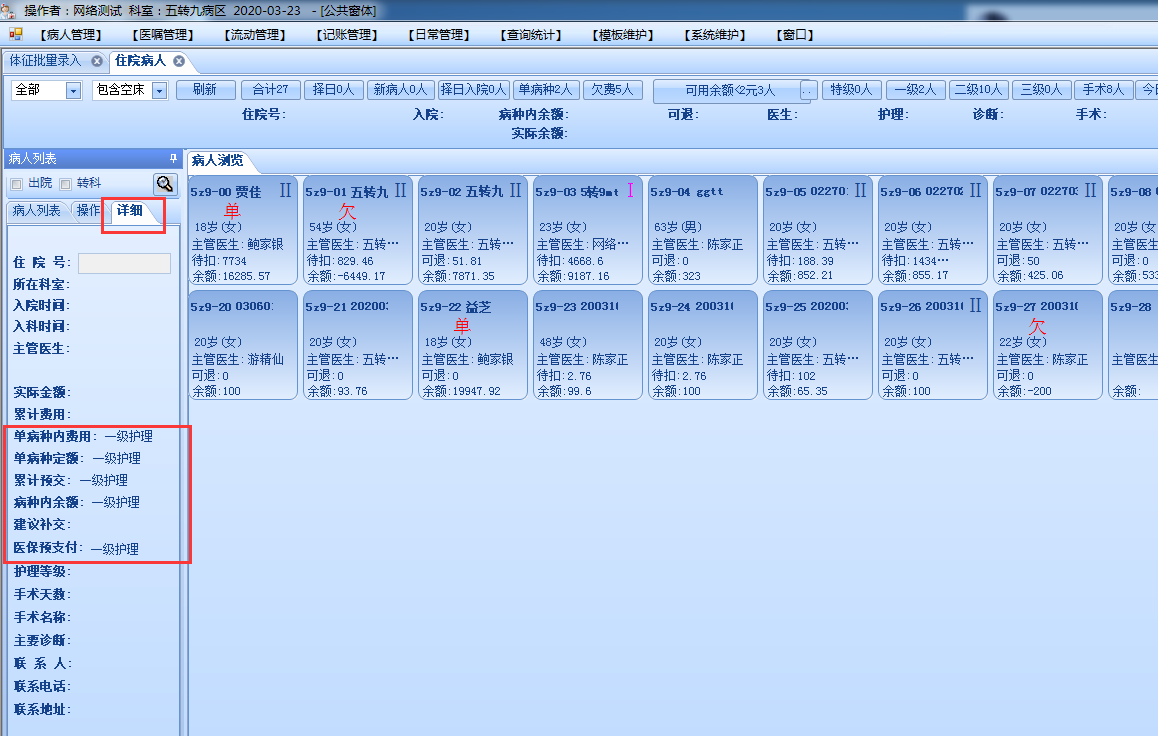
Task: Toggle the 出院 checkbox
Action: (16, 184)
